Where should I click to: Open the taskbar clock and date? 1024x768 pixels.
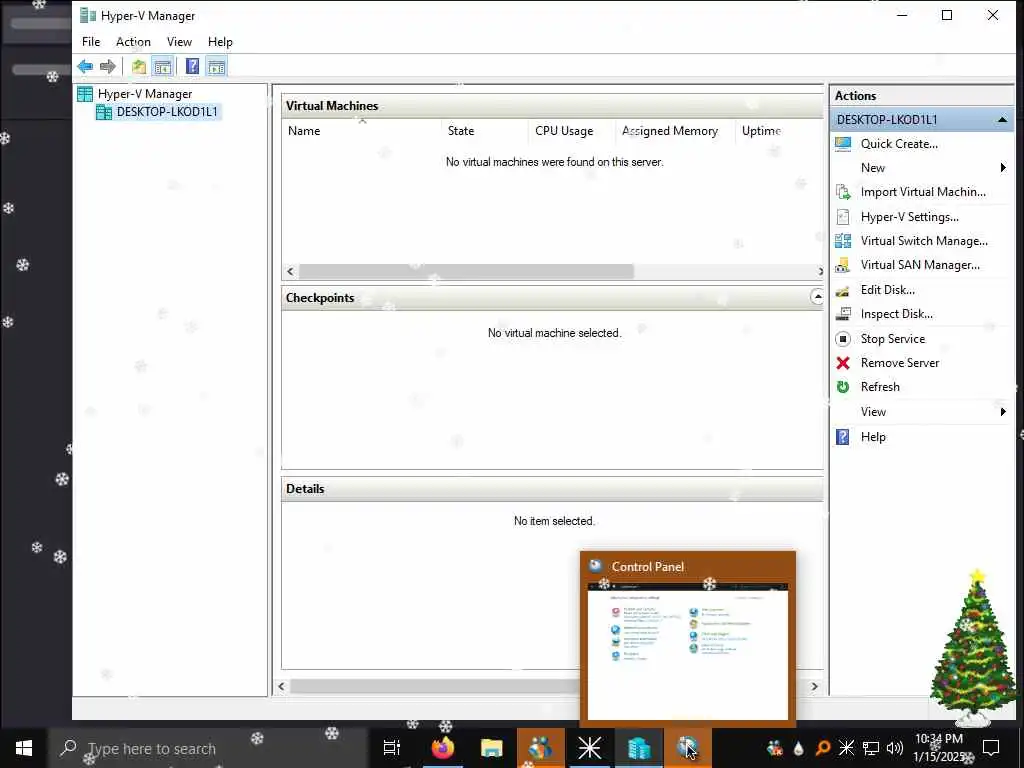pyautogui.click(x=939, y=748)
